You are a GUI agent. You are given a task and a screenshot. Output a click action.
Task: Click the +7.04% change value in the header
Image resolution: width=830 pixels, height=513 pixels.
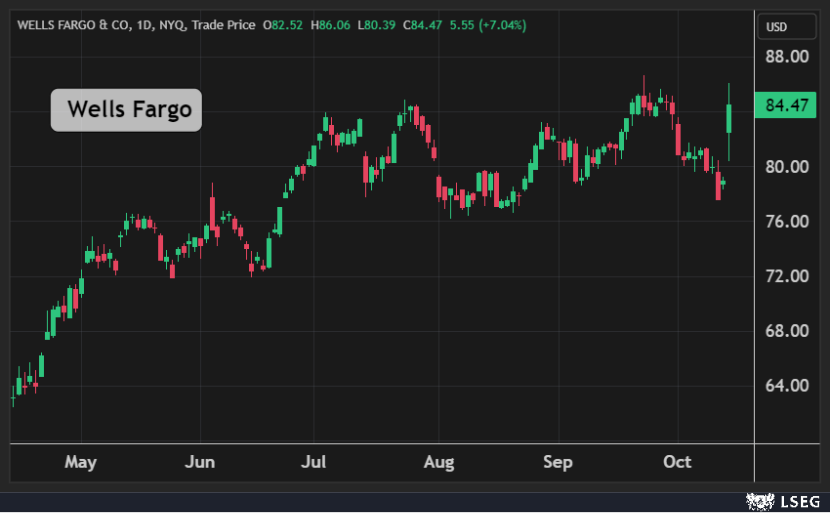[503, 24]
